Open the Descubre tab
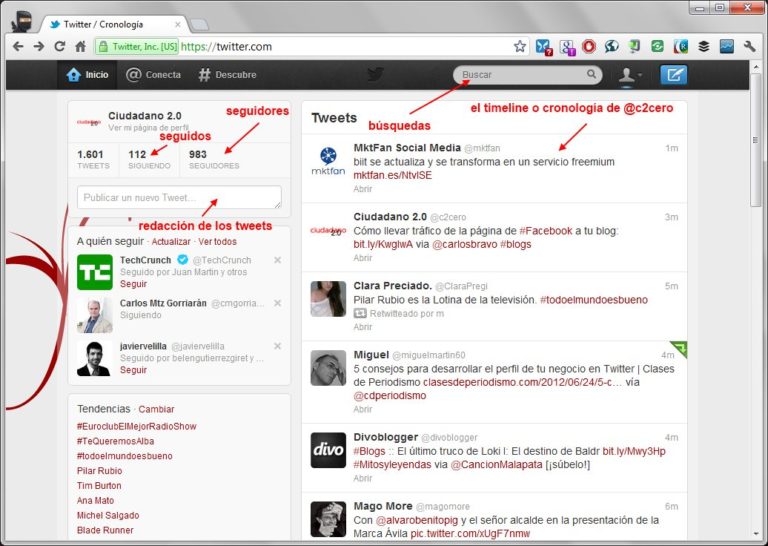768x546 pixels. pos(227,75)
